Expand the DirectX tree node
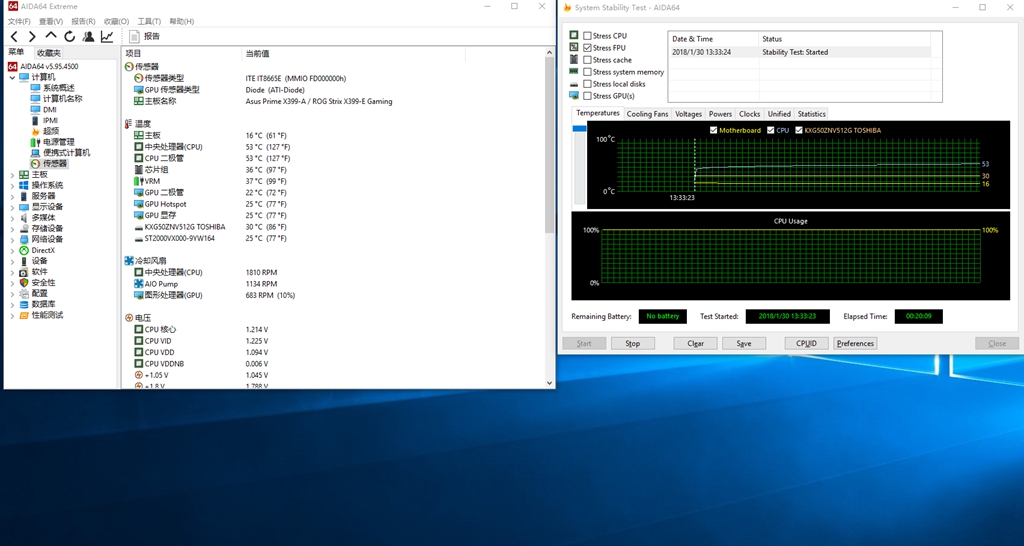This screenshot has width=1024, height=546. [x=12, y=250]
